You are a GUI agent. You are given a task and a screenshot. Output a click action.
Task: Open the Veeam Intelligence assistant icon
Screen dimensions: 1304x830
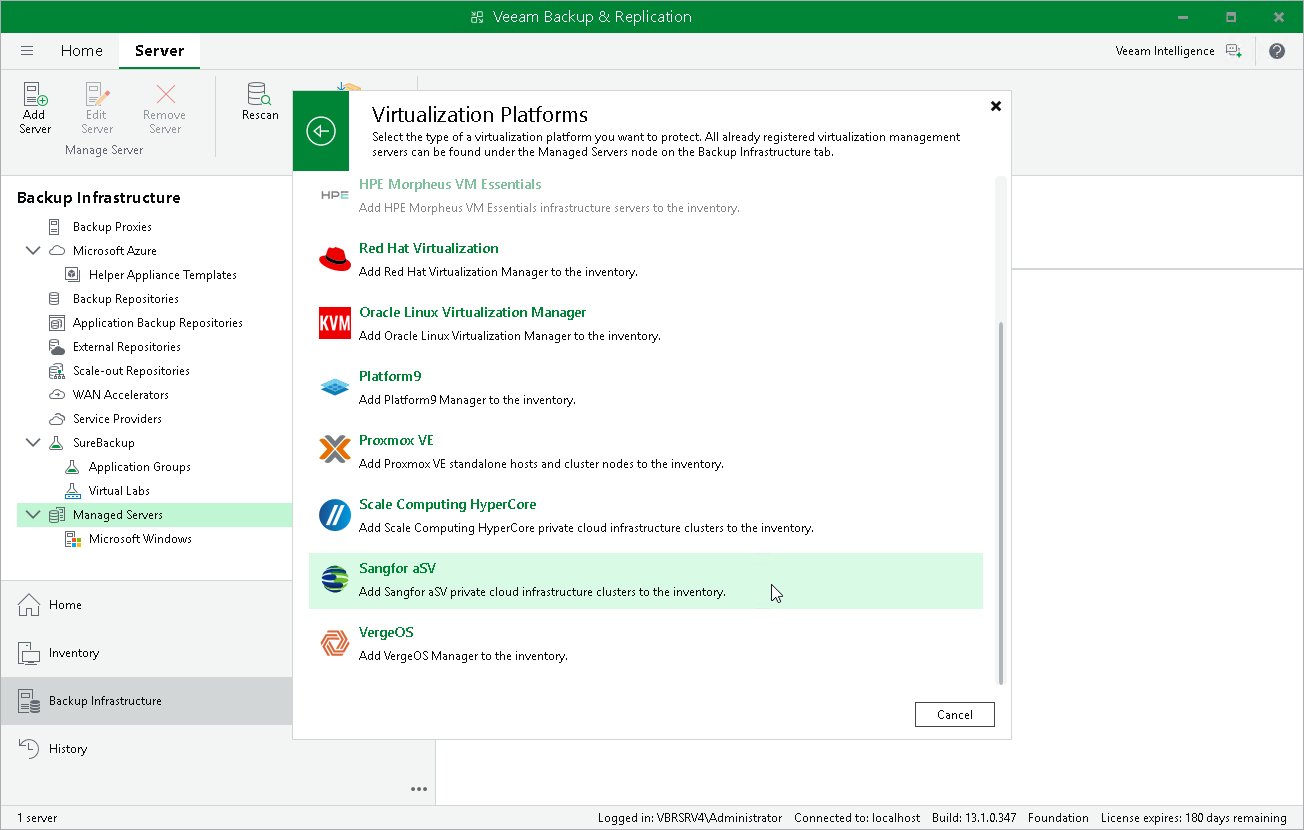(x=1234, y=51)
